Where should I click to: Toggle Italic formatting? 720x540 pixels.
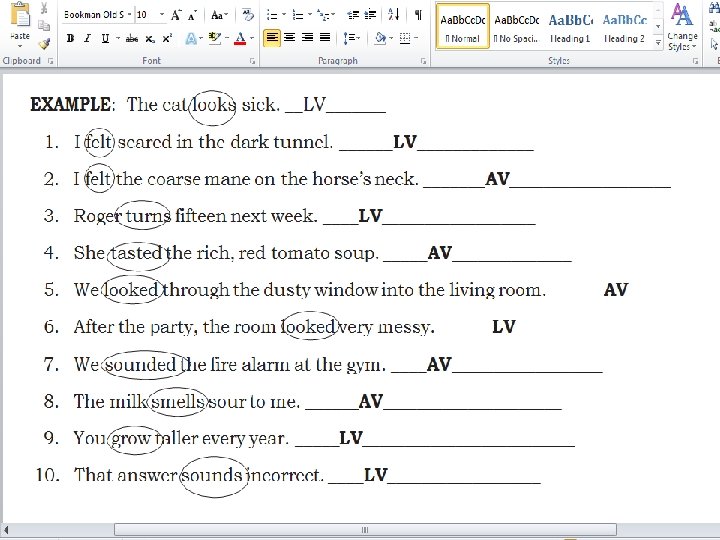[x=88, y=39]
